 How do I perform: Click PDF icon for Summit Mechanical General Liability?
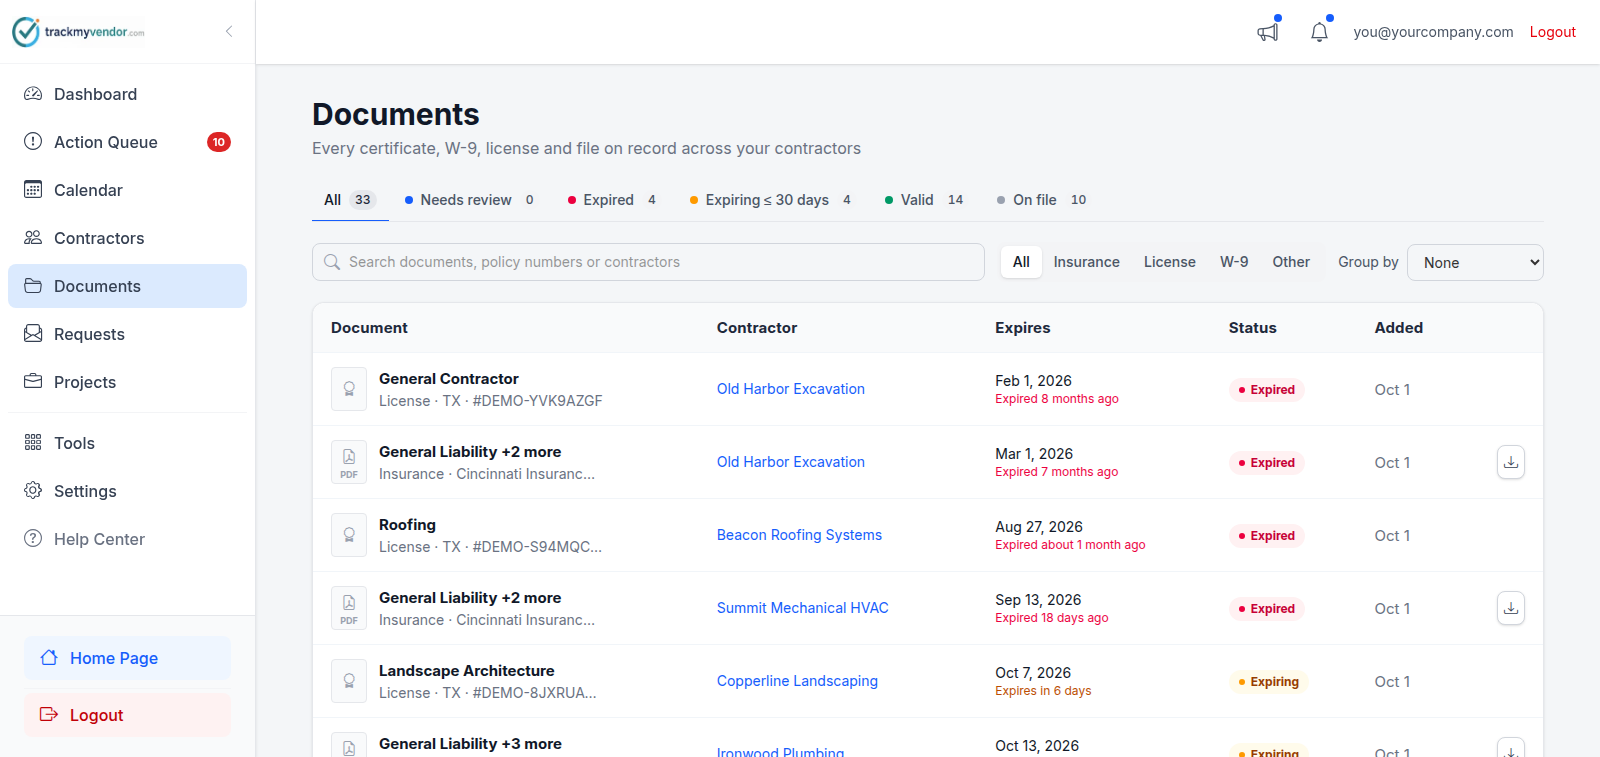click(349, 608)
